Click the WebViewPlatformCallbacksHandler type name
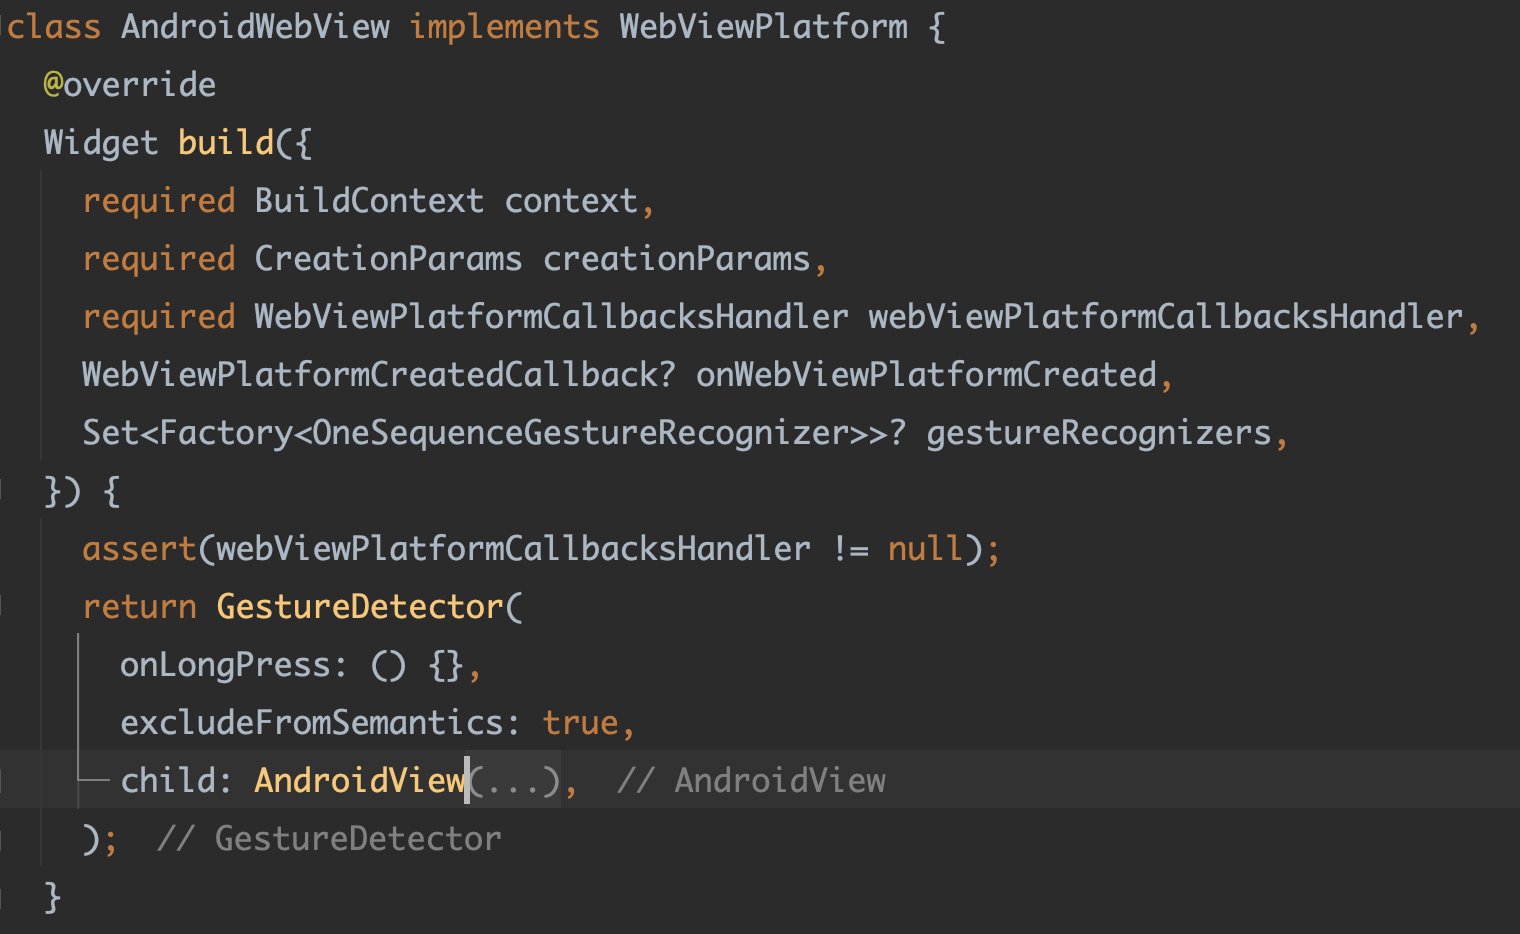Viewport: 1520px width, 934px height. (x=551, y=317)
